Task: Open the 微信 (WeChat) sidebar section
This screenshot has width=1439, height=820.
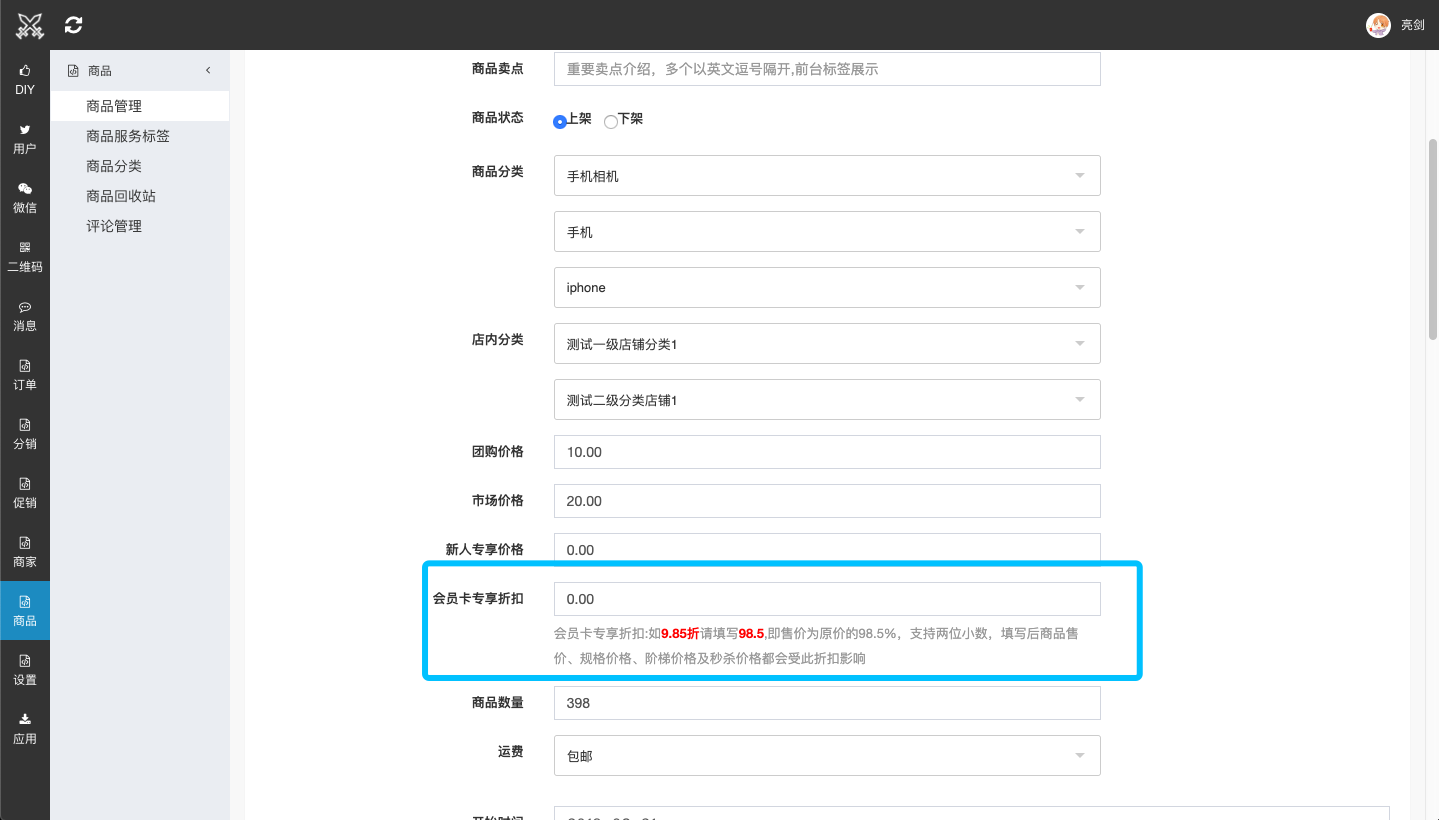Action: tap(24, 196)
